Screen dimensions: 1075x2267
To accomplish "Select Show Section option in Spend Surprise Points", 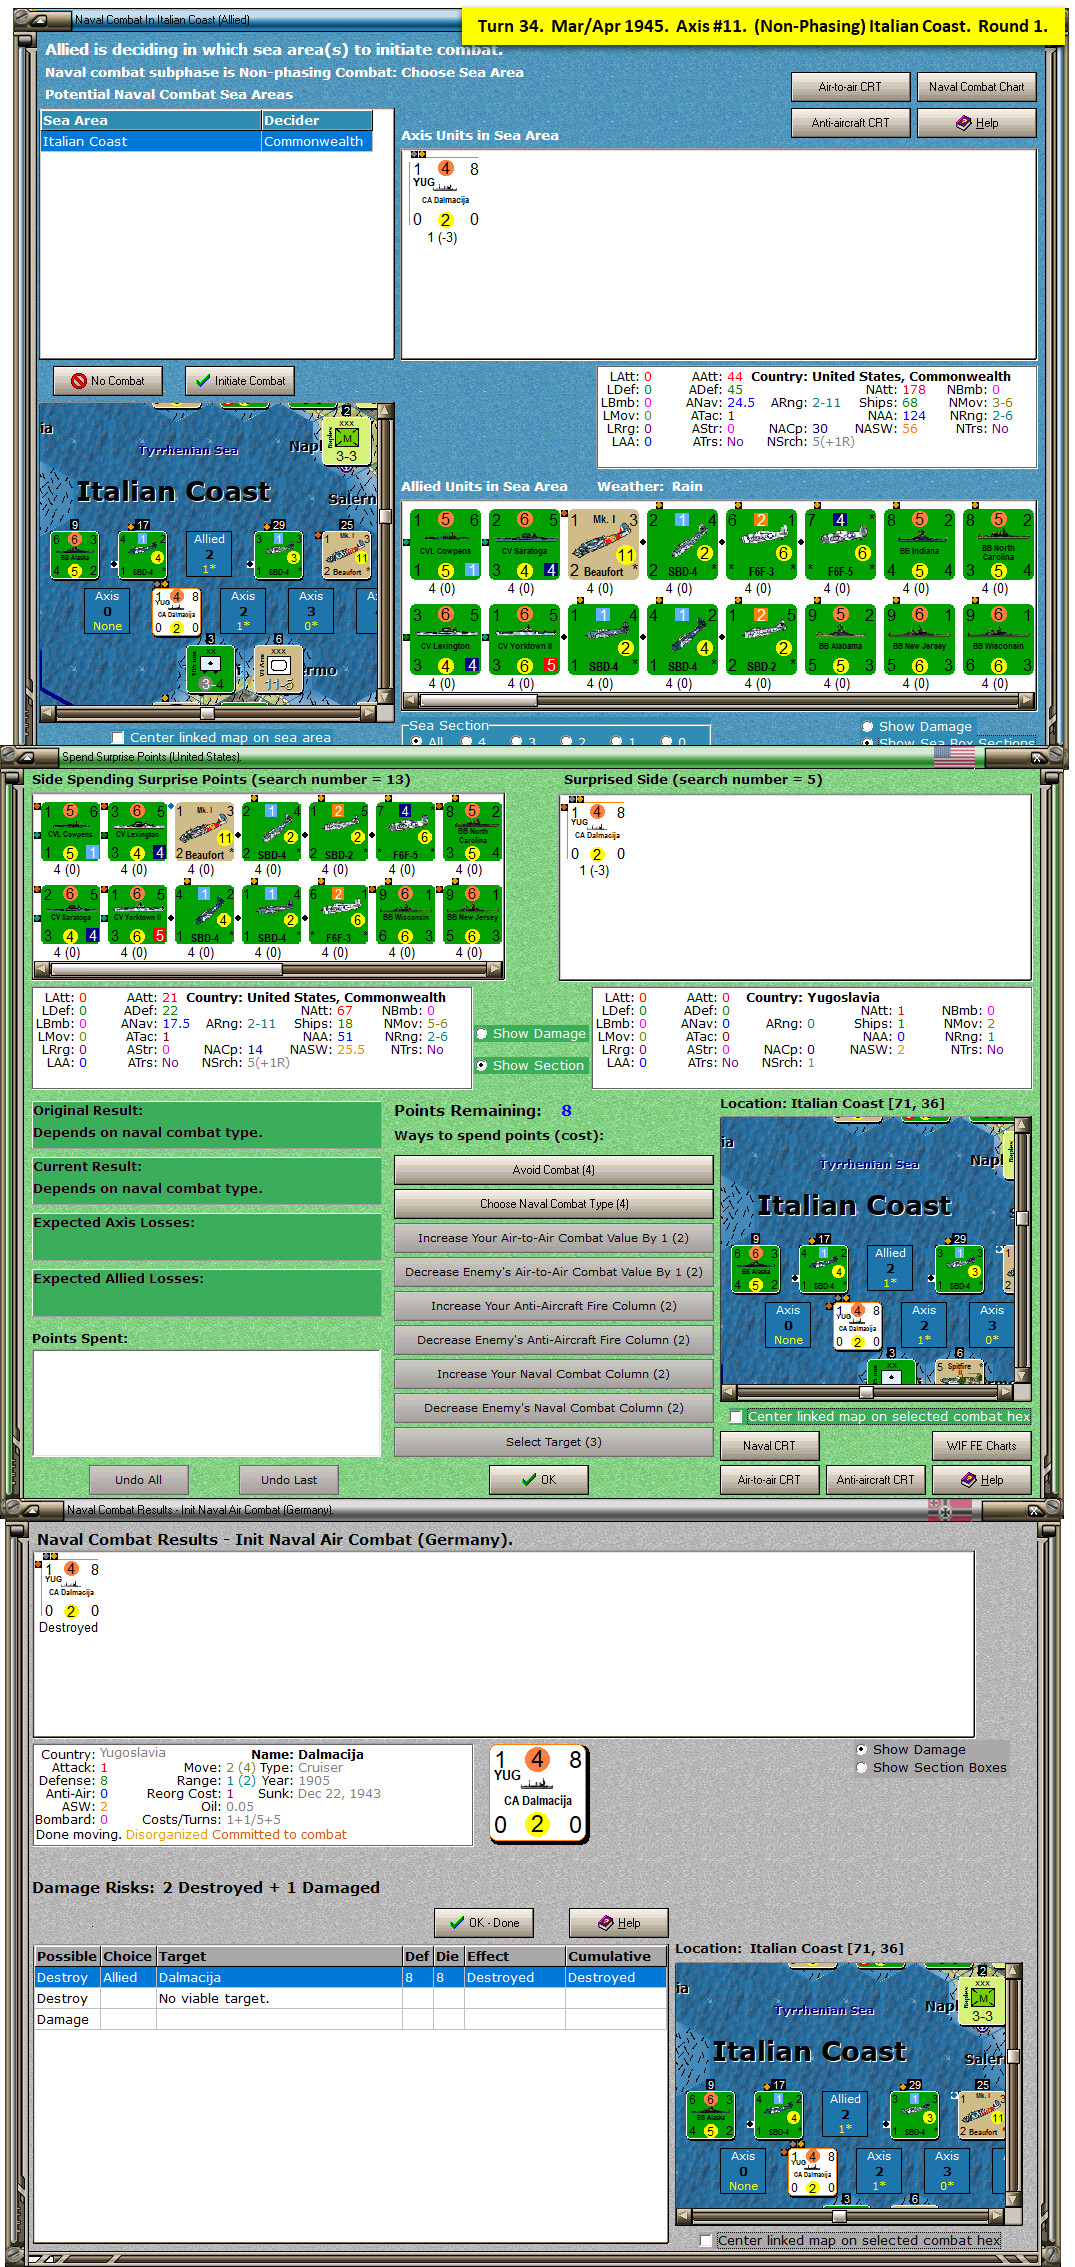I will click(481, 1066).
